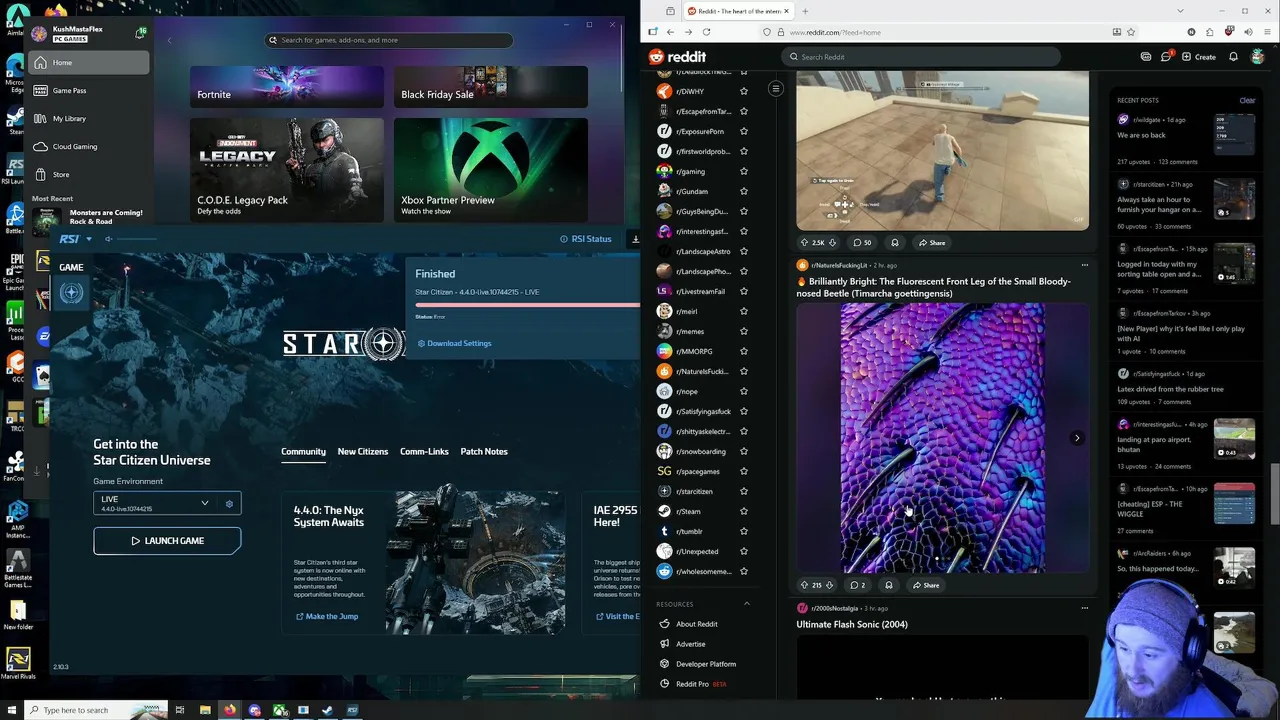
Task: Open the Make the Jump link
Action: (327, 616)
